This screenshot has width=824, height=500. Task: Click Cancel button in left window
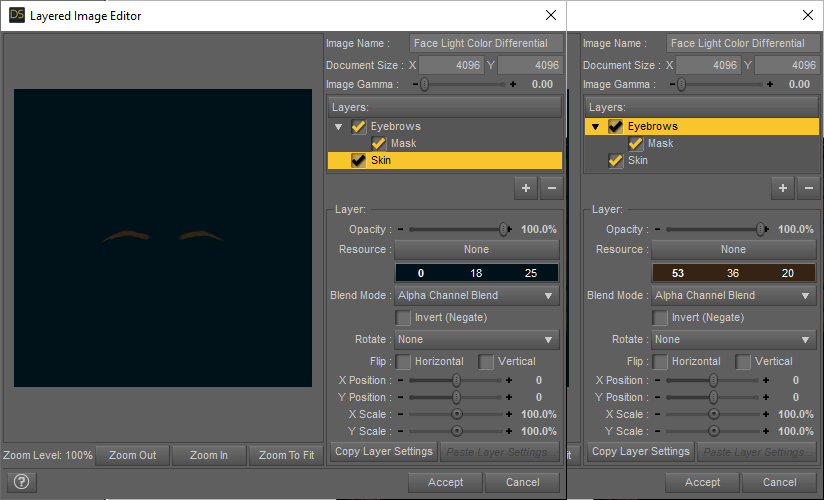pyautogui.click(x=522, y=482)
